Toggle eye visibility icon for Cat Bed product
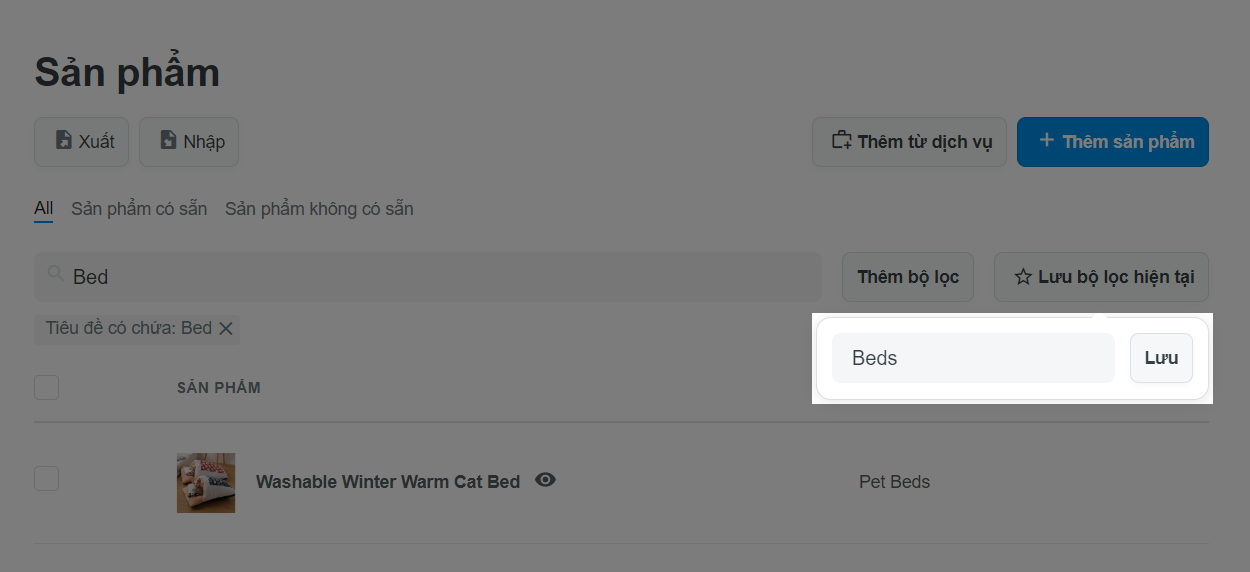 [545, 480]
